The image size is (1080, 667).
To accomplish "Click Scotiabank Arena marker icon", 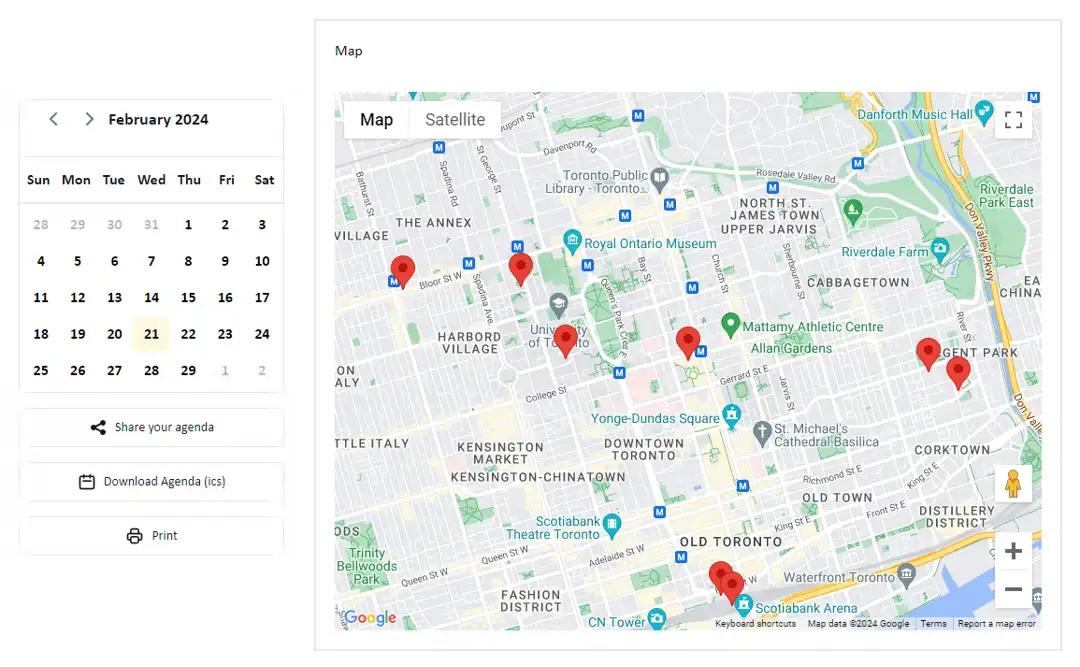I will tap(743, 605).
